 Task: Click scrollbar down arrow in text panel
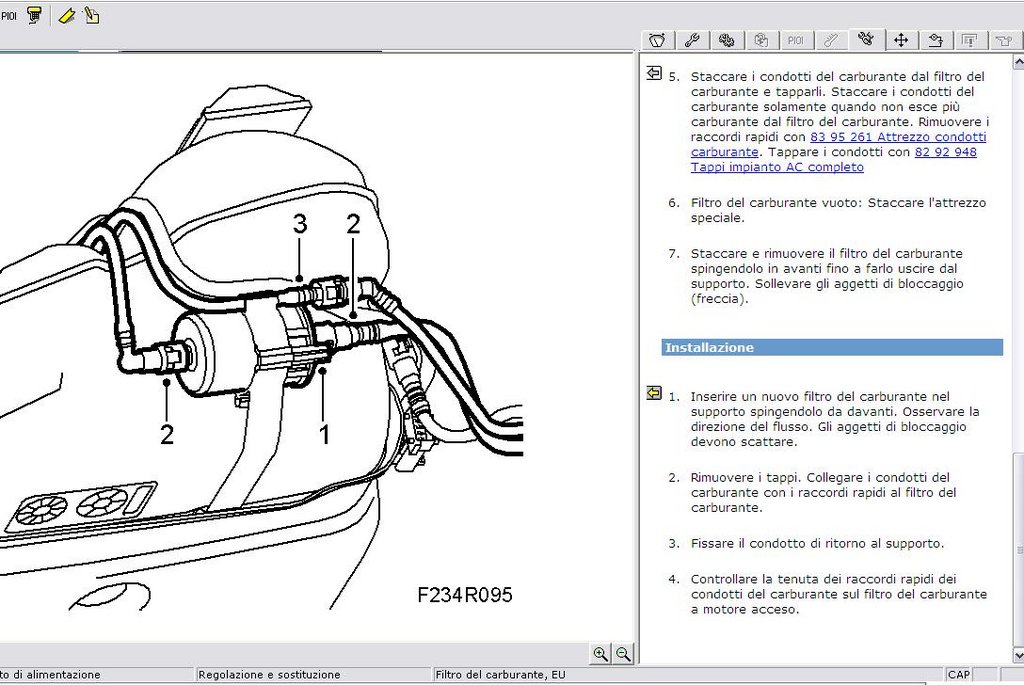(x=1018, y=654)
